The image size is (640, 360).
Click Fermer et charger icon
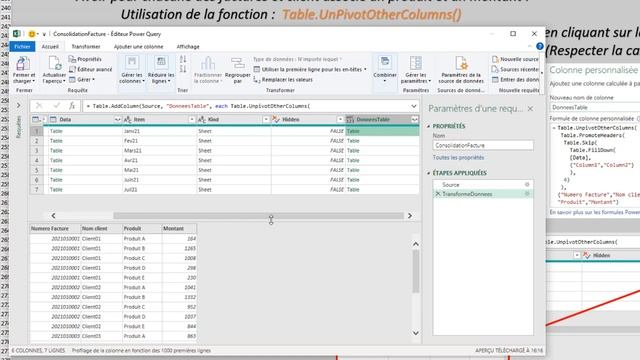(x=23, y=64)
